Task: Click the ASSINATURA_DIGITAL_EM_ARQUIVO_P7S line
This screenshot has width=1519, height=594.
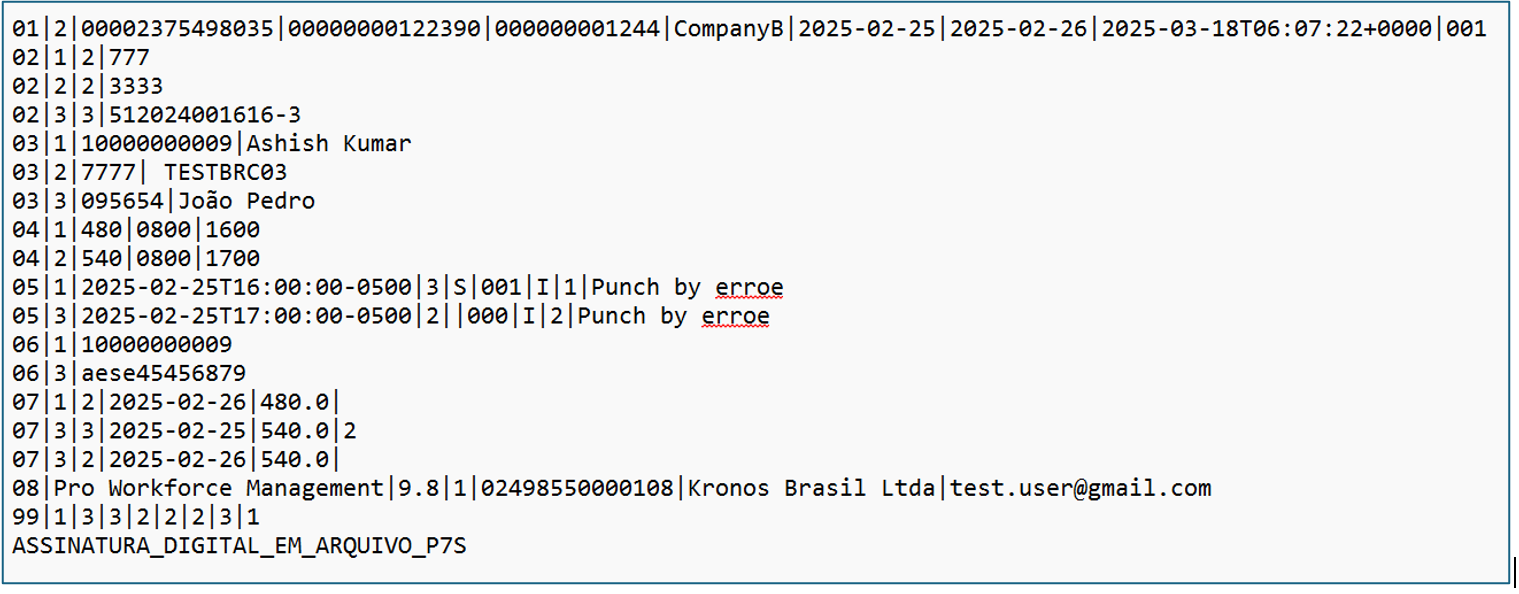Action: (239, 547)
